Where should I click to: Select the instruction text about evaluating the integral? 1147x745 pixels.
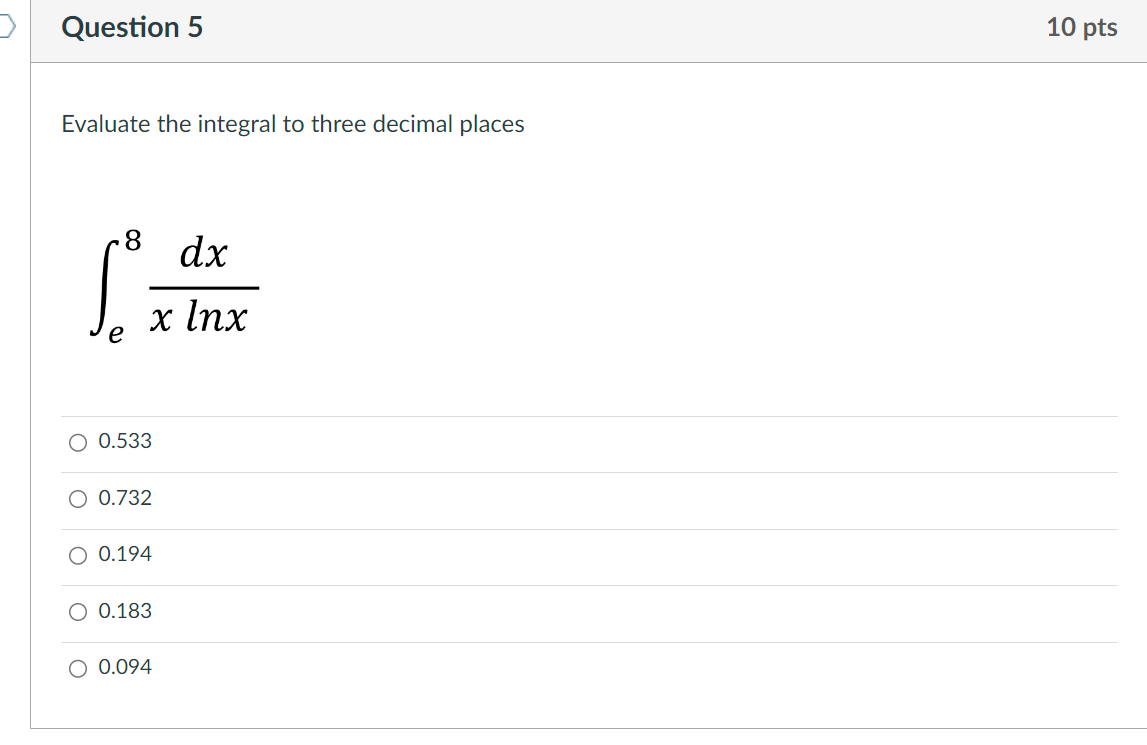click(292, 124)
